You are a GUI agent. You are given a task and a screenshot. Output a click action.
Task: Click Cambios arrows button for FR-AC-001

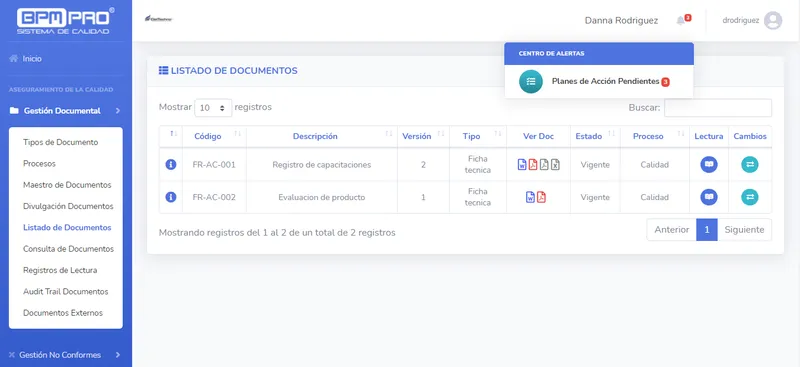749,164
